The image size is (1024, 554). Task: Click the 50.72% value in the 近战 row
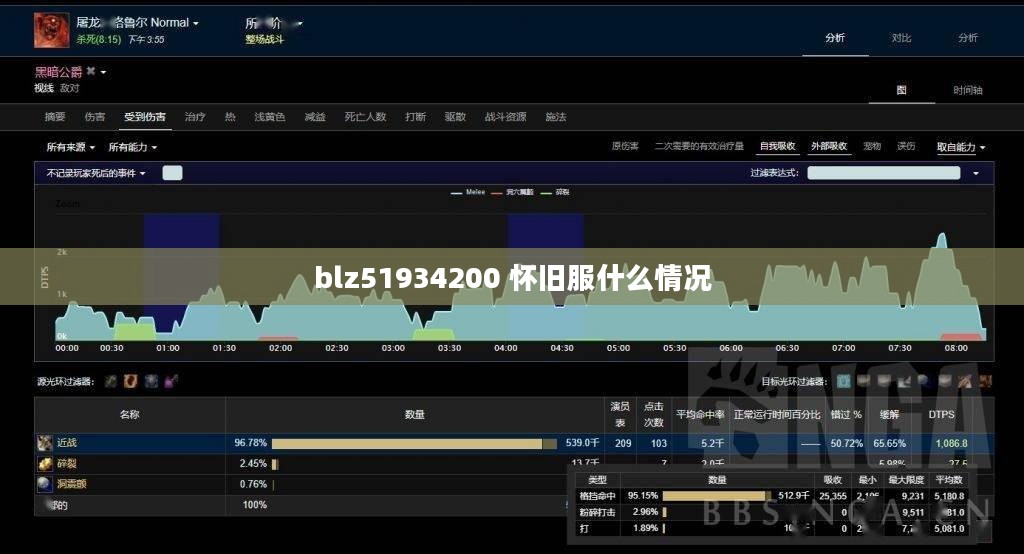click(x=846, y=443)
